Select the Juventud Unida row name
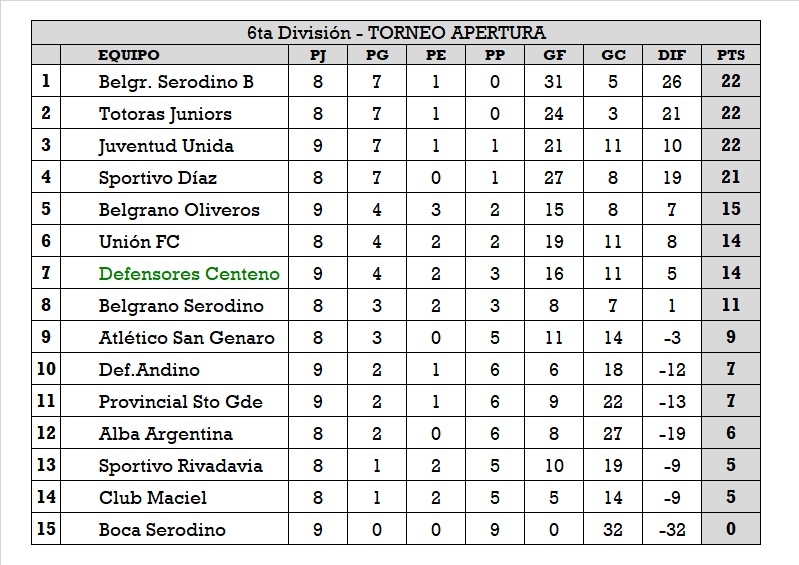Screen dimensions: 799x565 click(x=166, y=146)
